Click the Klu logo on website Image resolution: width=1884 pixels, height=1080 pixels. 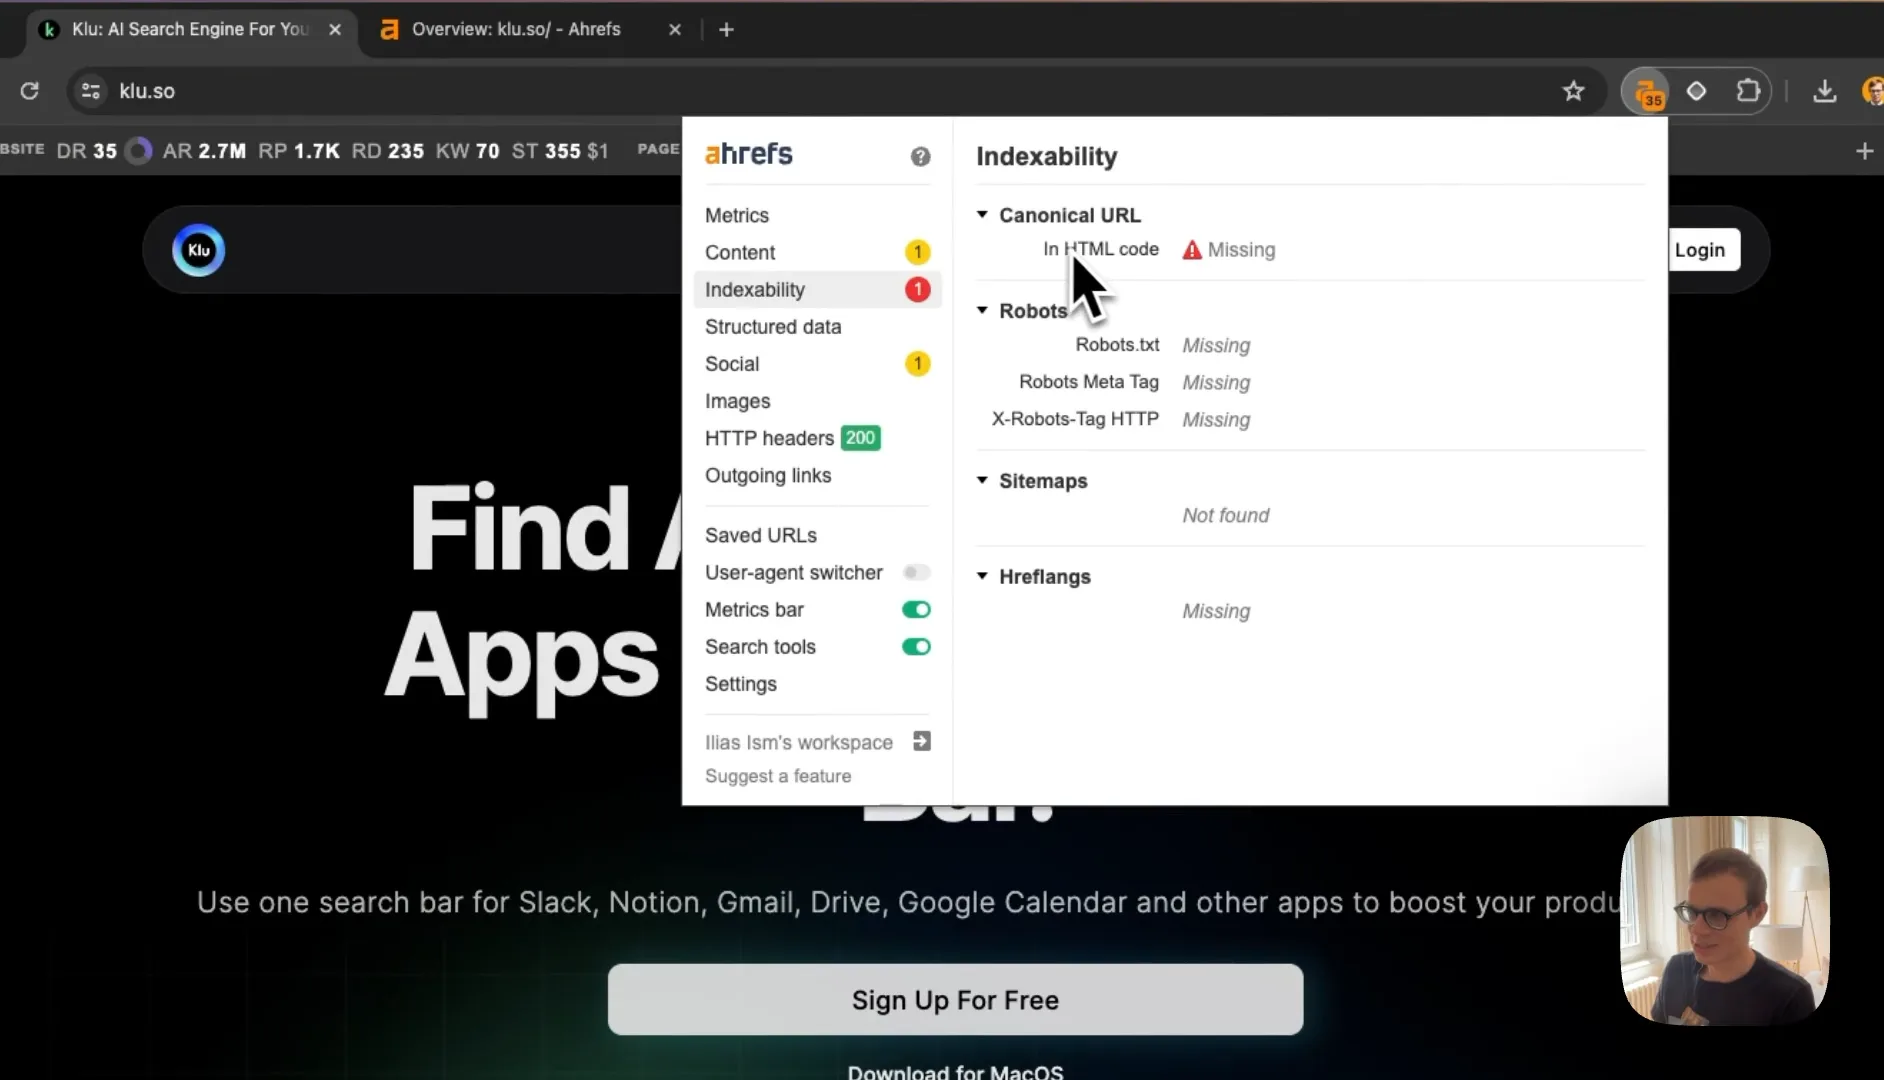[x=198, y=250]
